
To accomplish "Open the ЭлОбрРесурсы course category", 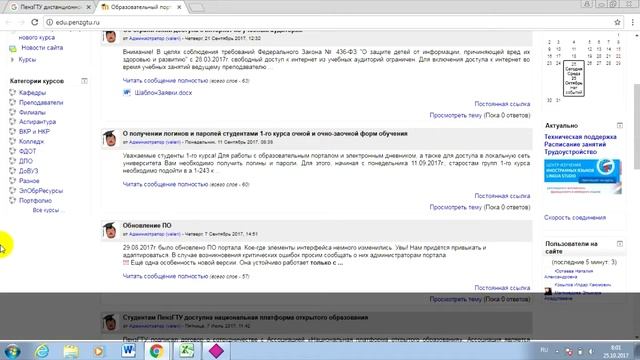I will 41,191.
